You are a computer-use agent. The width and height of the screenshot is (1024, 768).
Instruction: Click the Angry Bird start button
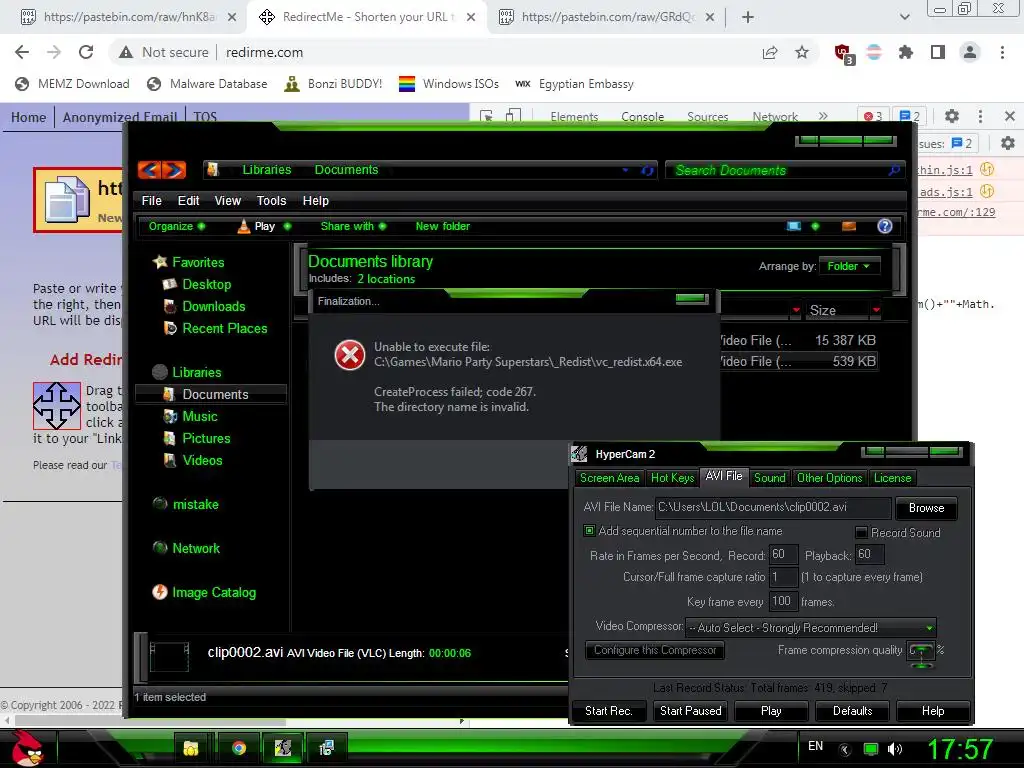27,748
